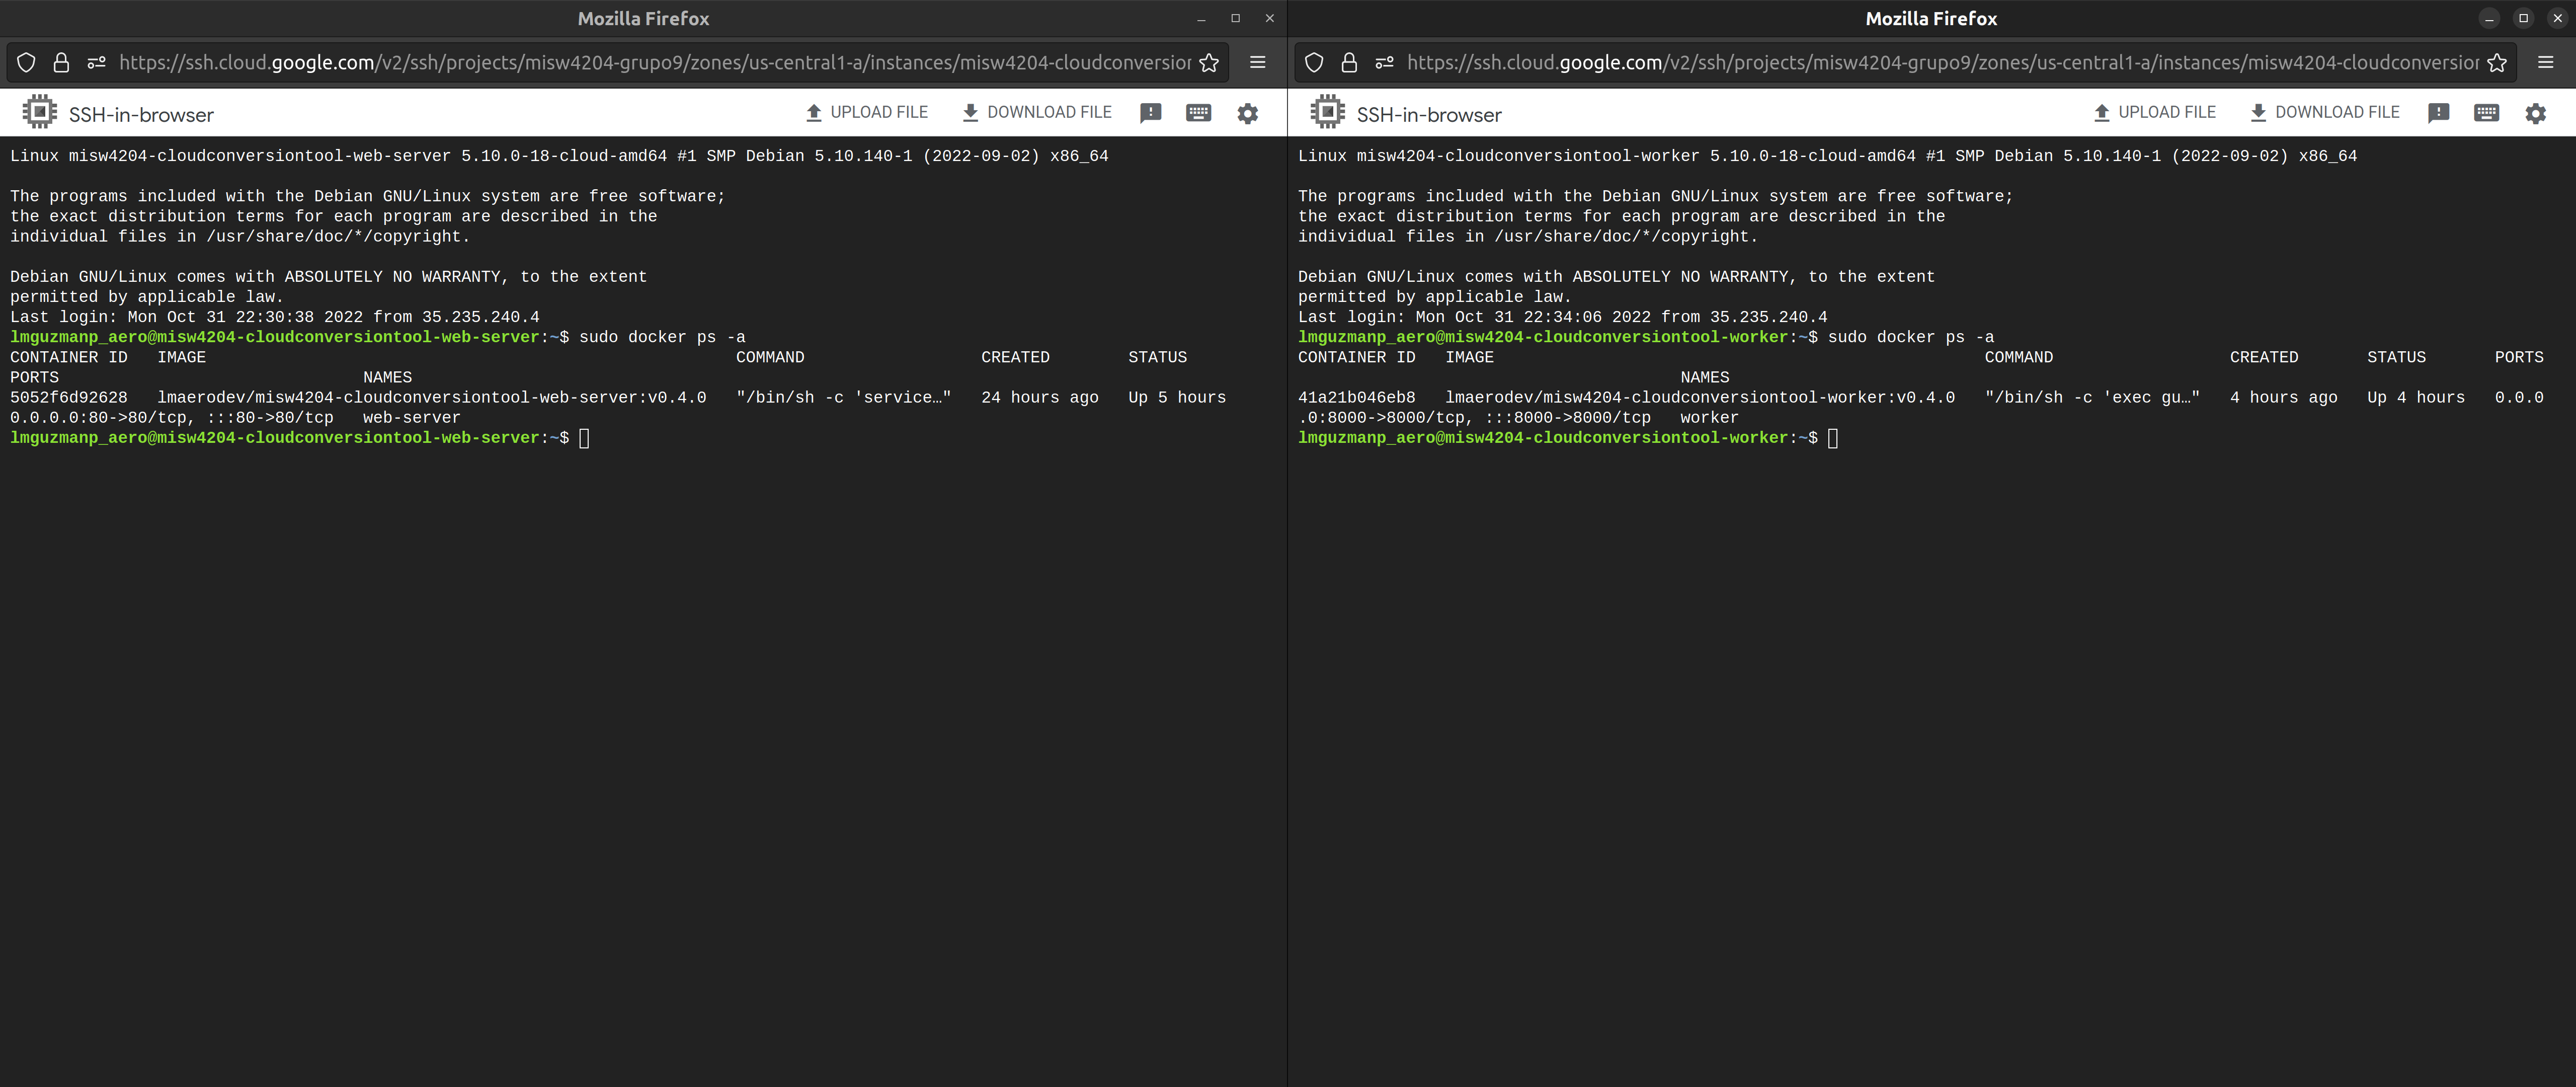
Task: Open SSH settings gear in the web-server window
Action: coord(1247,113)
